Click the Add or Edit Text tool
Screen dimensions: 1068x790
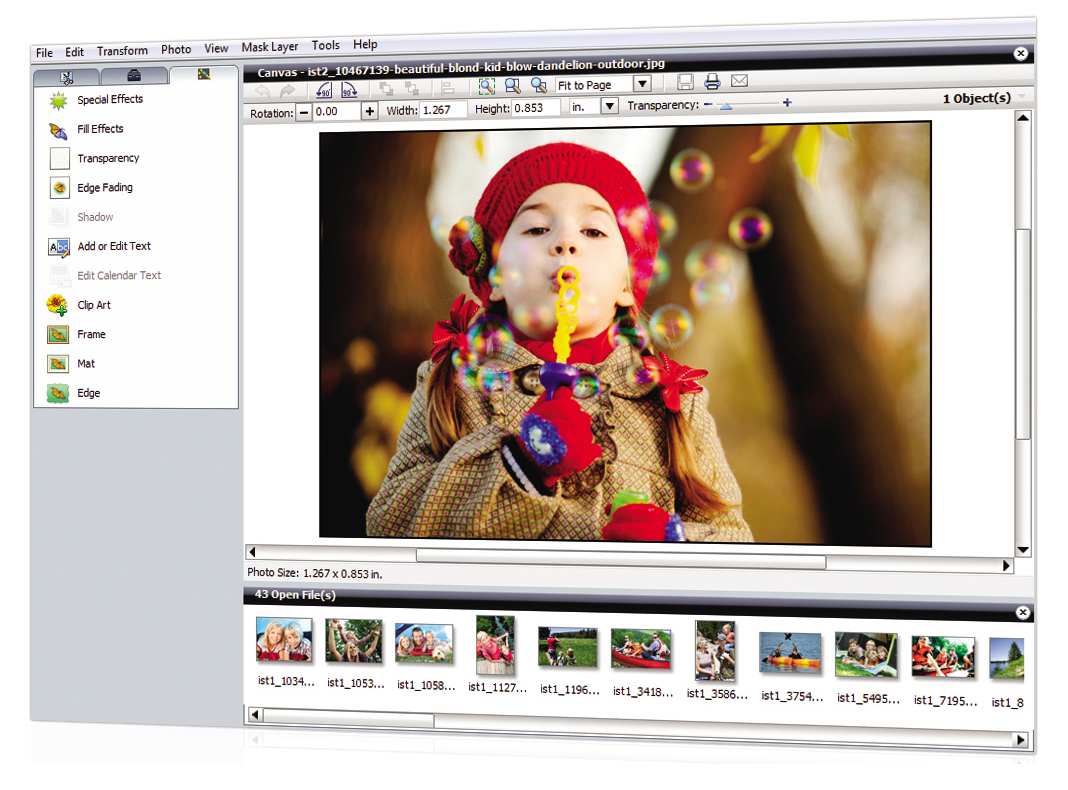click(x=113, y=247)
